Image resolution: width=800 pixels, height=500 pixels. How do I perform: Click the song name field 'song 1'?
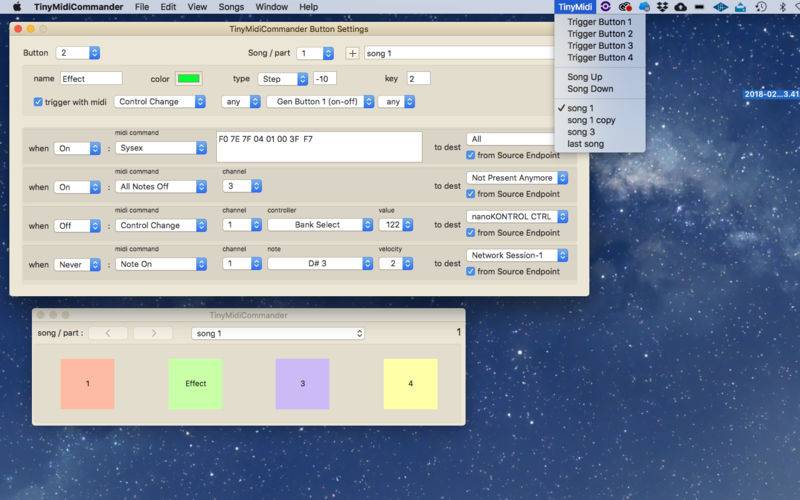point(459,53)
